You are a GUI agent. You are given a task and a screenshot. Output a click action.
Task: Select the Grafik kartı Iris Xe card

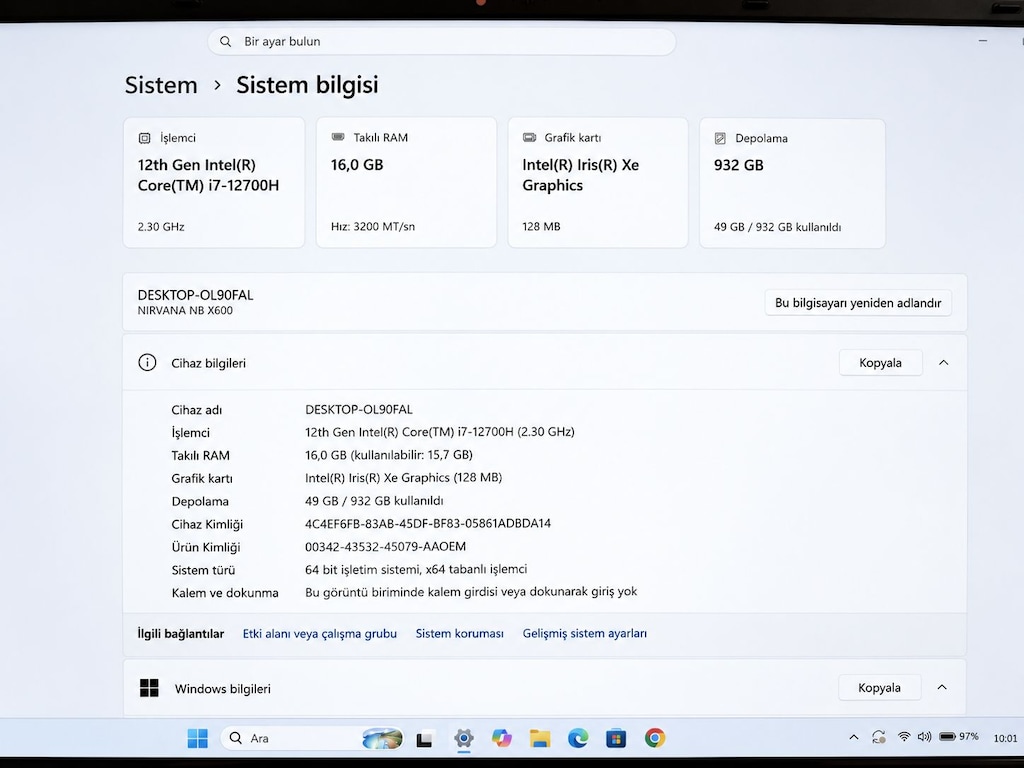[598, 183]
